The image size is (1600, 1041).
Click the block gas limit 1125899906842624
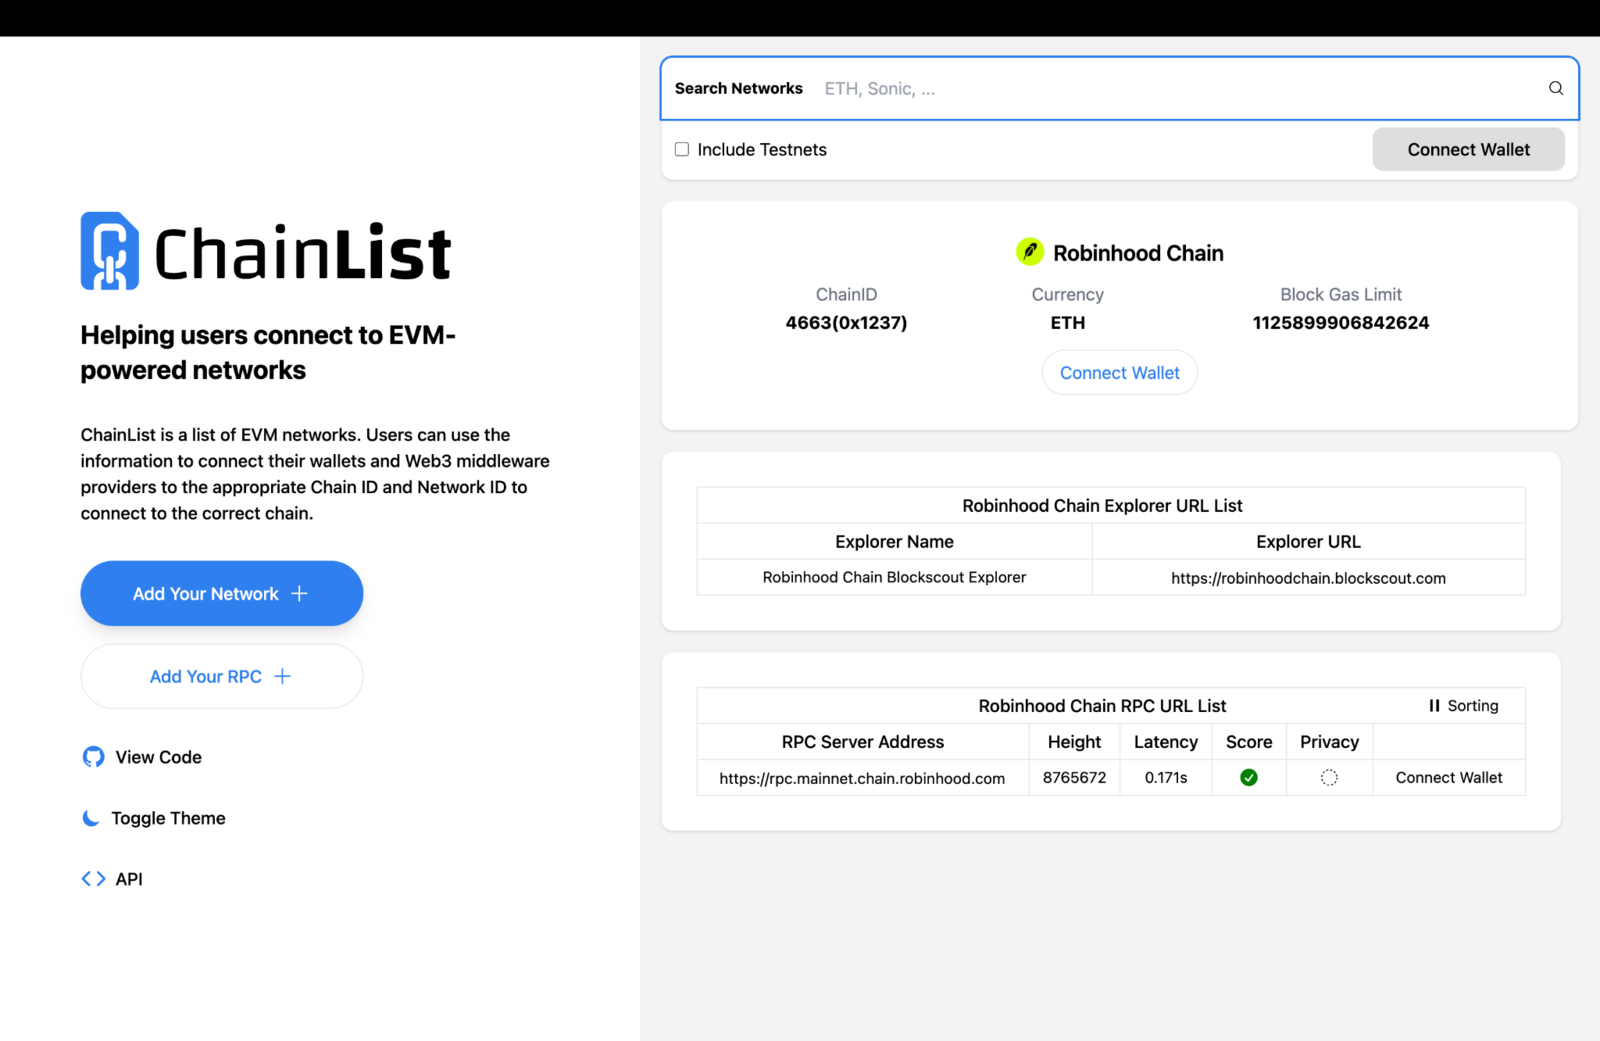tap(1341, 322)
